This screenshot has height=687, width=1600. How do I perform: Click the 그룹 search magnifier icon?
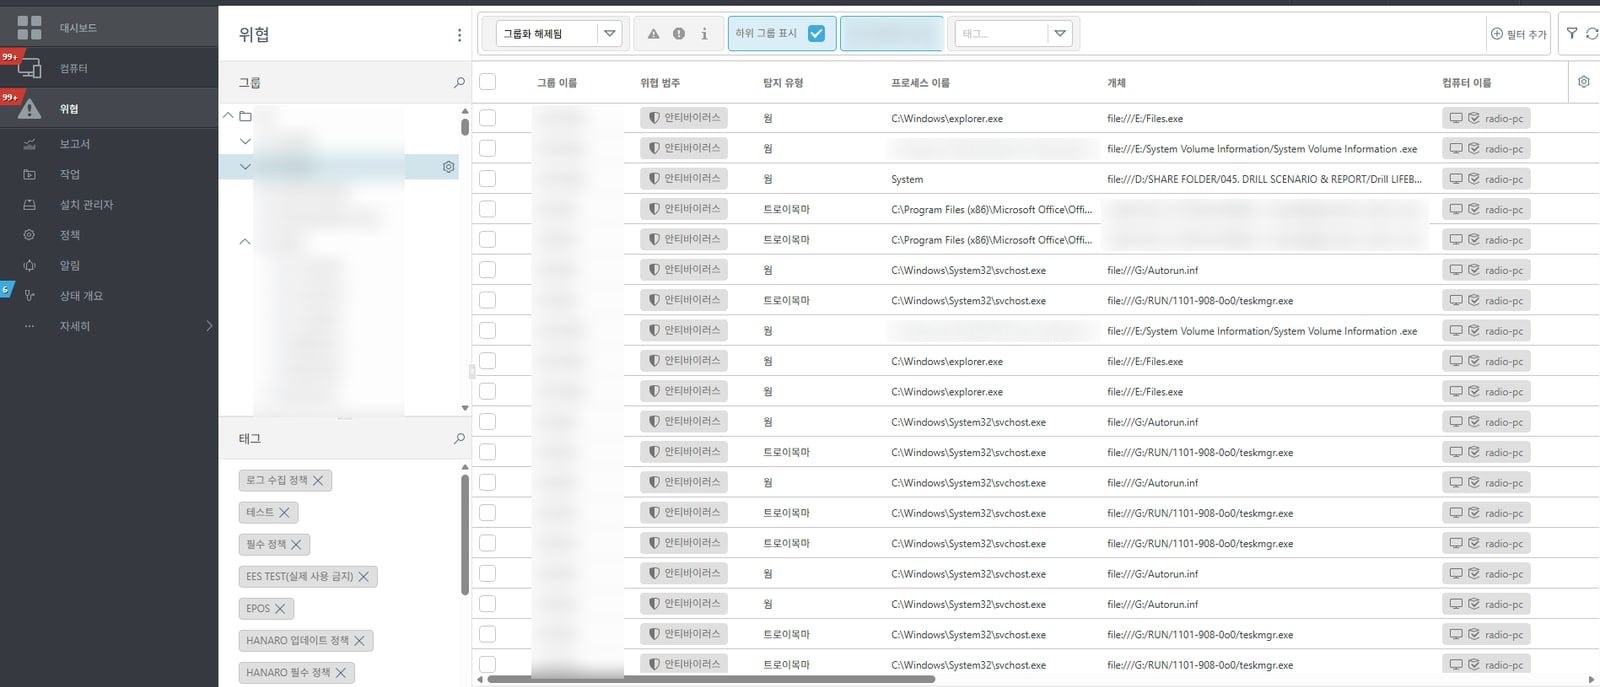(459, 82)
